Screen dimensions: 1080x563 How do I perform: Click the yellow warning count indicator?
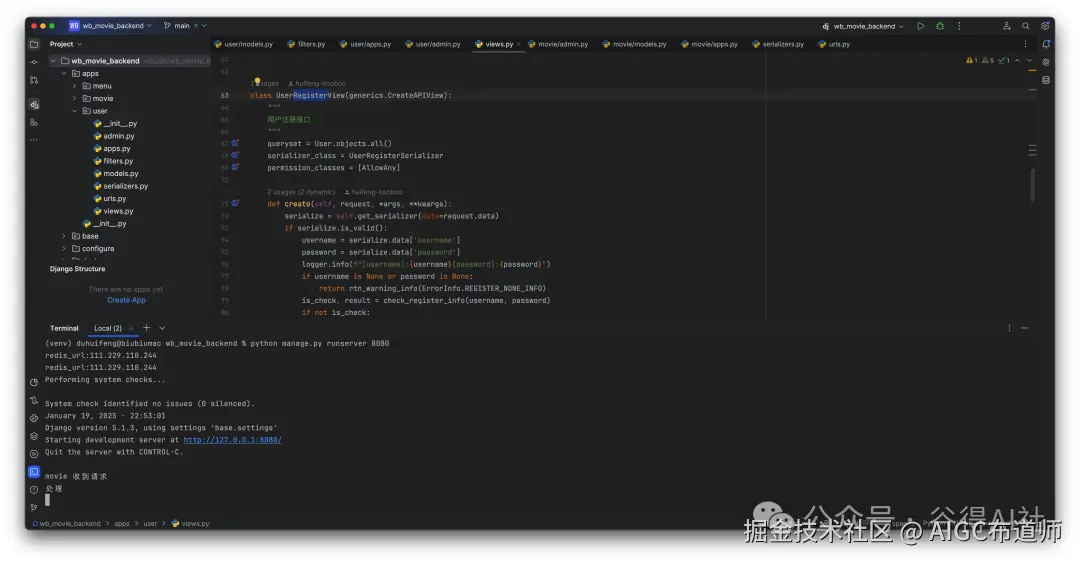[971, 61]
